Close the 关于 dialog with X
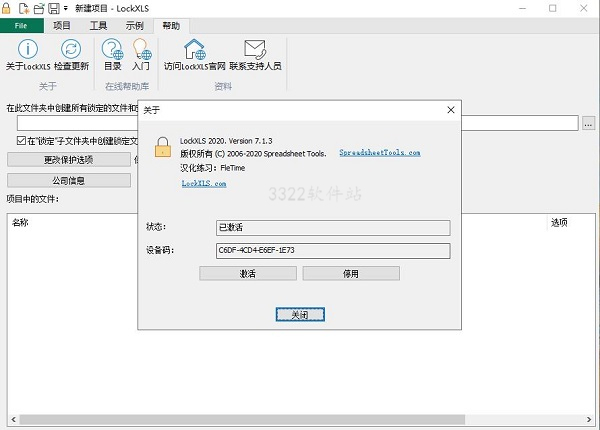 point(451,110)
